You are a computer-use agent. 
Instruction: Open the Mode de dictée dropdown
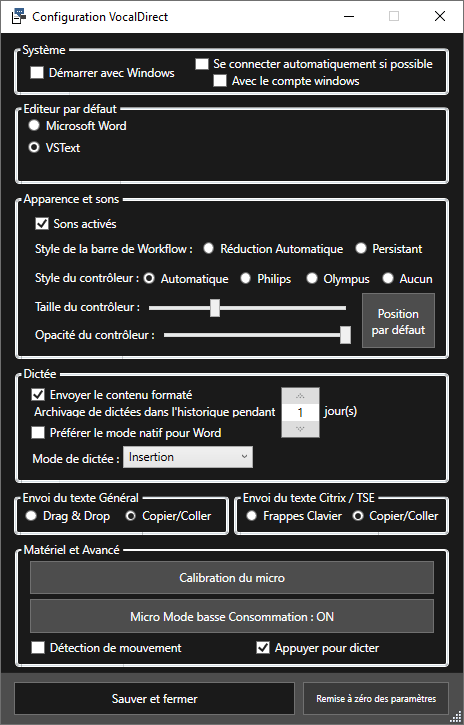click(x=188, y=457)
